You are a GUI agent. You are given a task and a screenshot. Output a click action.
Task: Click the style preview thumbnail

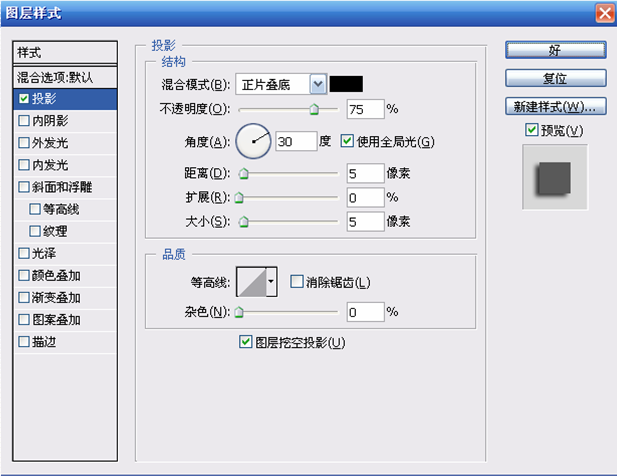pos(555,177)
